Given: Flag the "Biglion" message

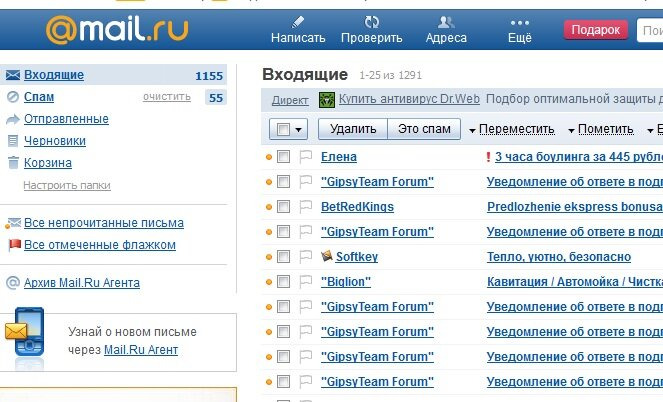Looking at the screenshot, I should (305, 282).
